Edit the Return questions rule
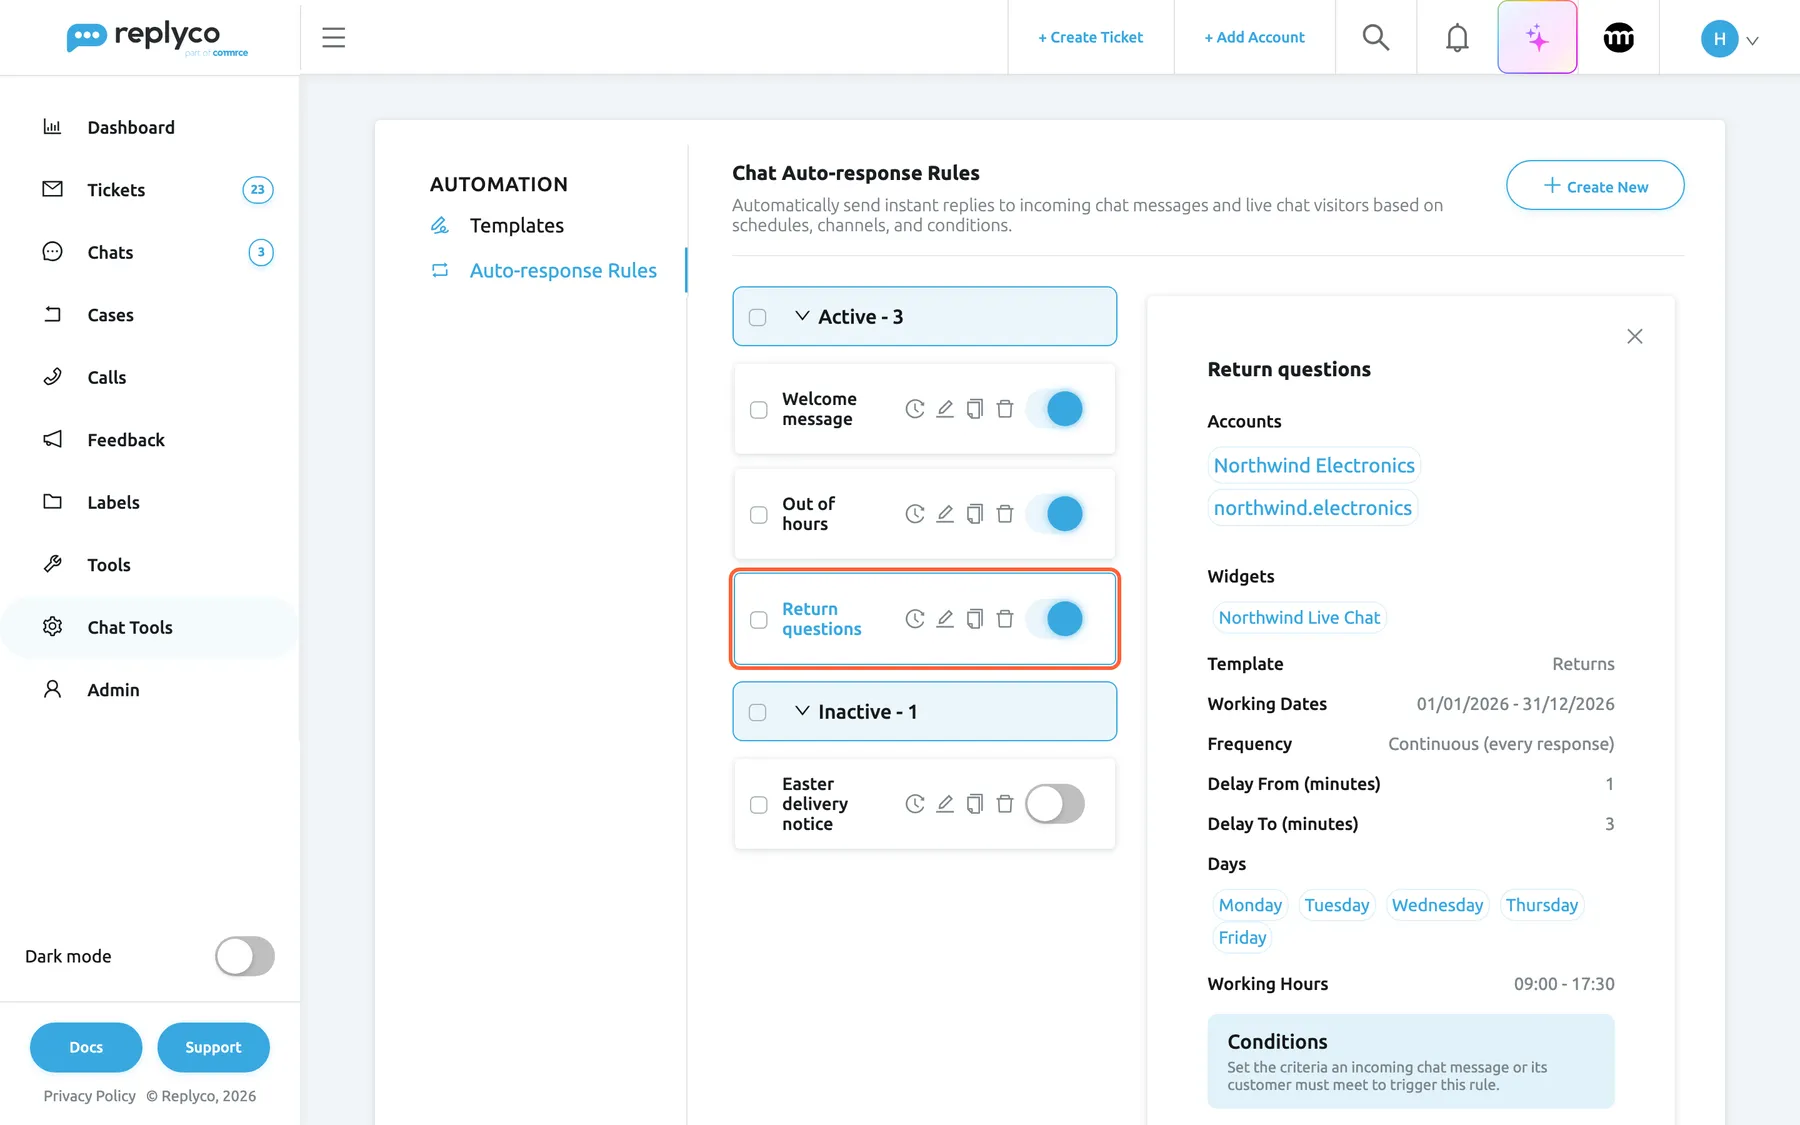This screenshot has width=1800, height=1125. click(x=945, y=619)
